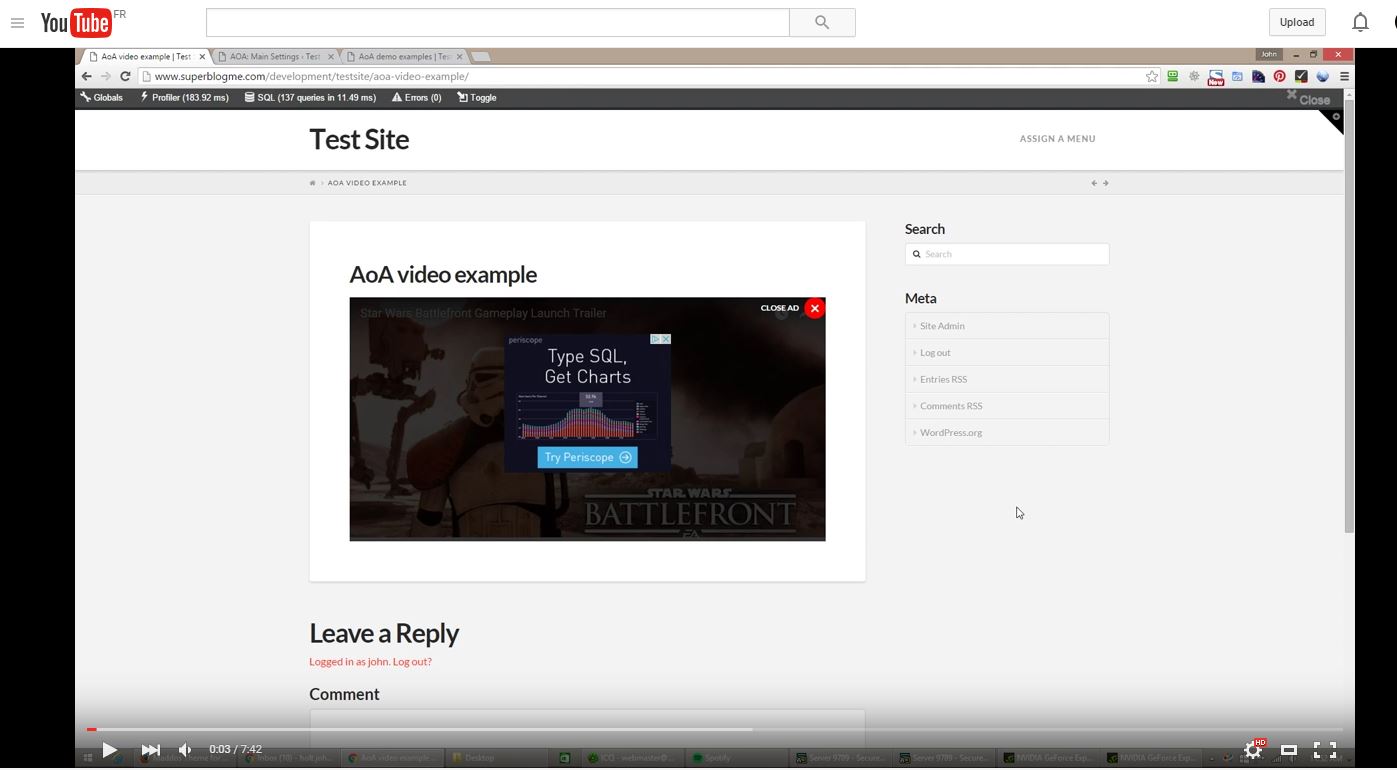Viewport: 1397px width, 770px height.
Task: Go to previous post arrow
Action: 1094,183
